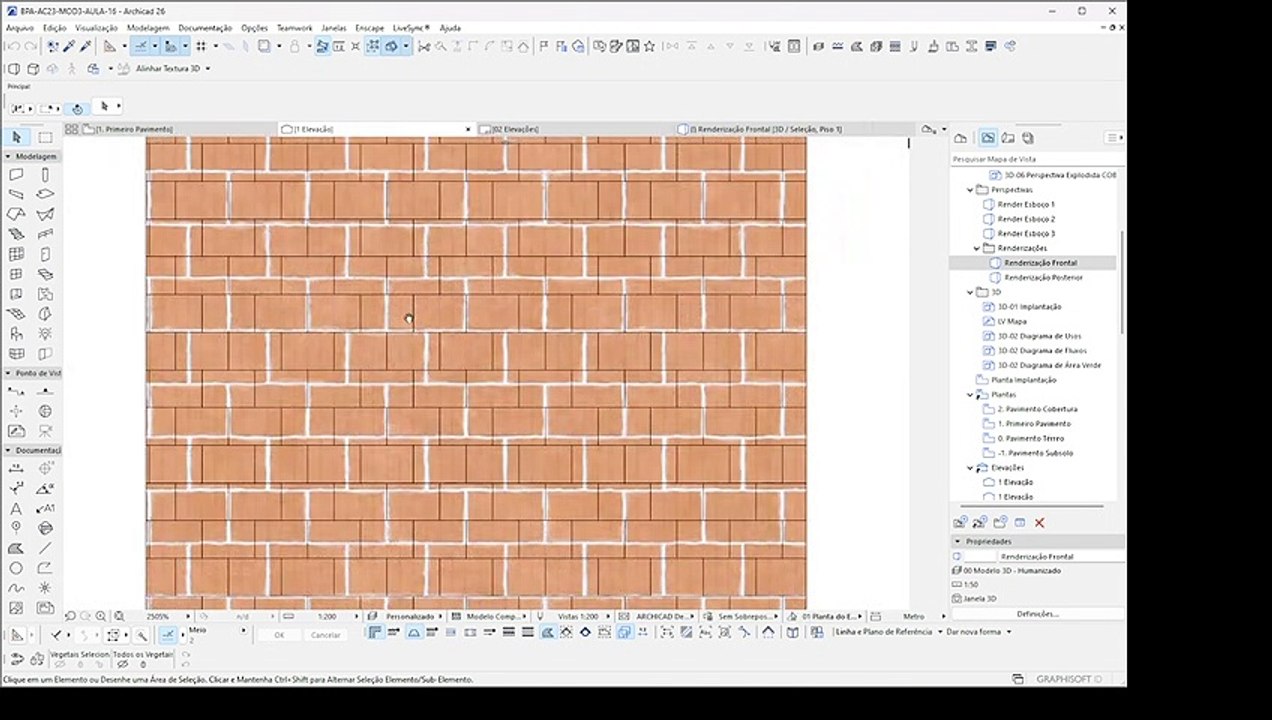Switch to the 02 Elevações tab
The height and width of the screenshot is (720, 1272).
tap(515, 129)
